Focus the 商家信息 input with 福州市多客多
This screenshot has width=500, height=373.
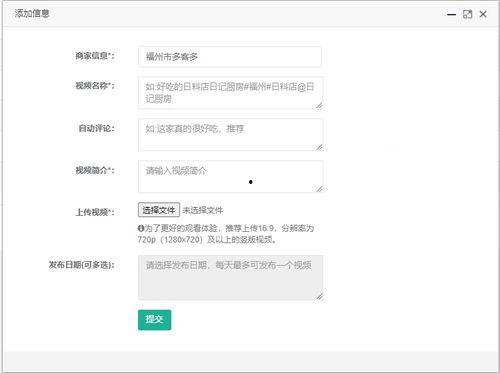tap(230, 57)
